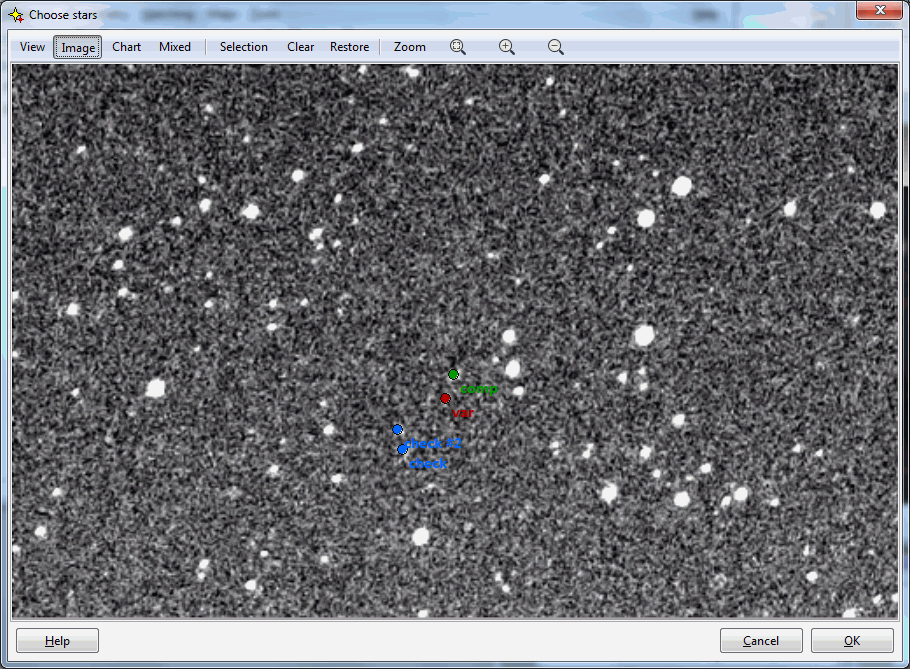Click the Help button
Viewport: 910px width, 669px height.
pyautogui.click(x=57, y=641)
